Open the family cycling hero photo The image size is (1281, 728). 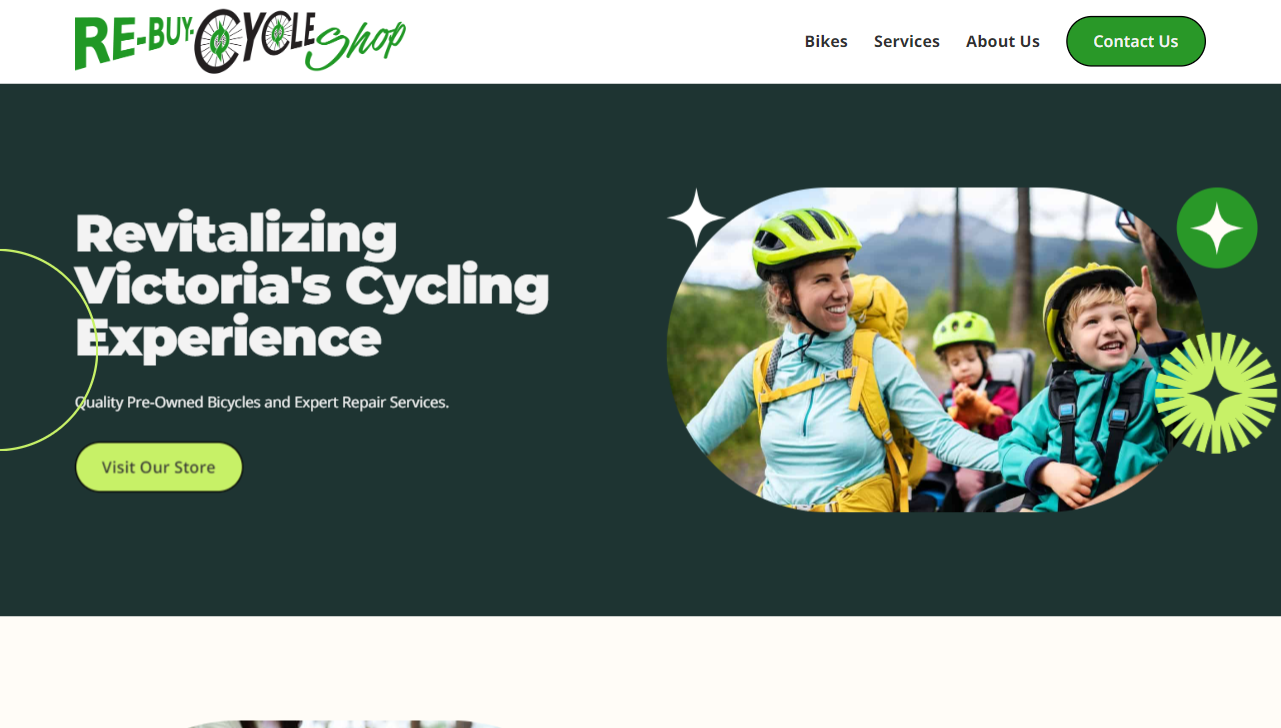point(936,350)
